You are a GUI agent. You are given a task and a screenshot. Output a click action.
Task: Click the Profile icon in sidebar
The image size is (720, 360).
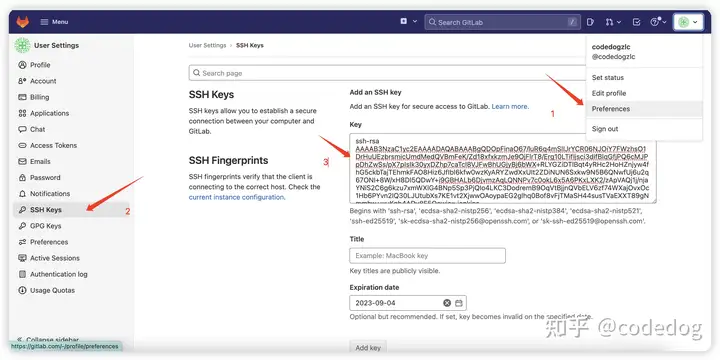pos(22,65)
